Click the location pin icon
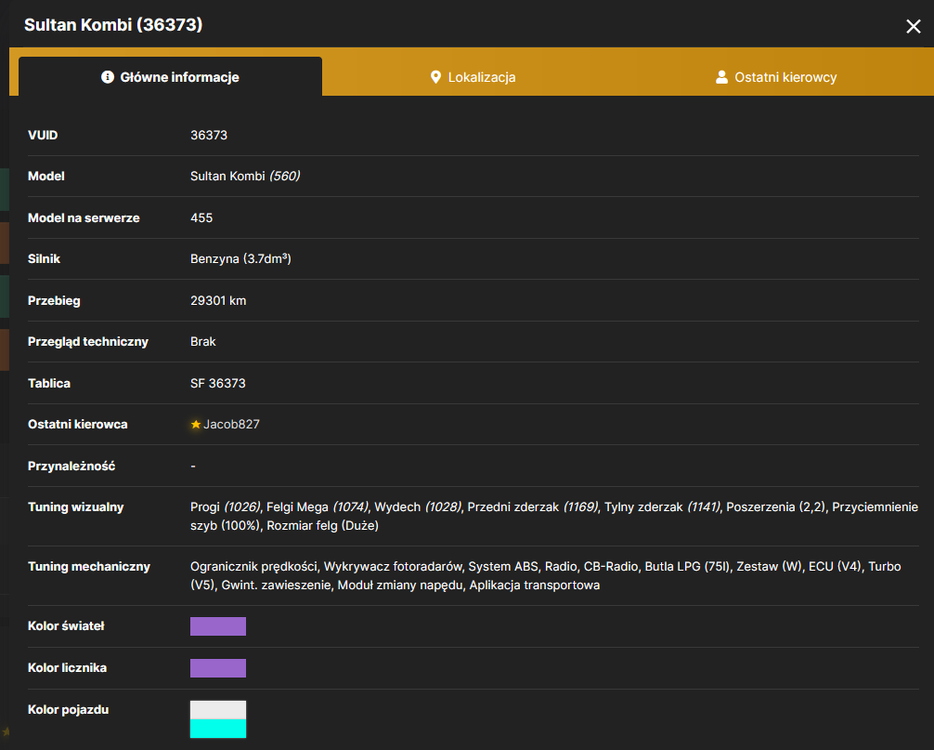934x750 pixels. click(x=435, y=77)
